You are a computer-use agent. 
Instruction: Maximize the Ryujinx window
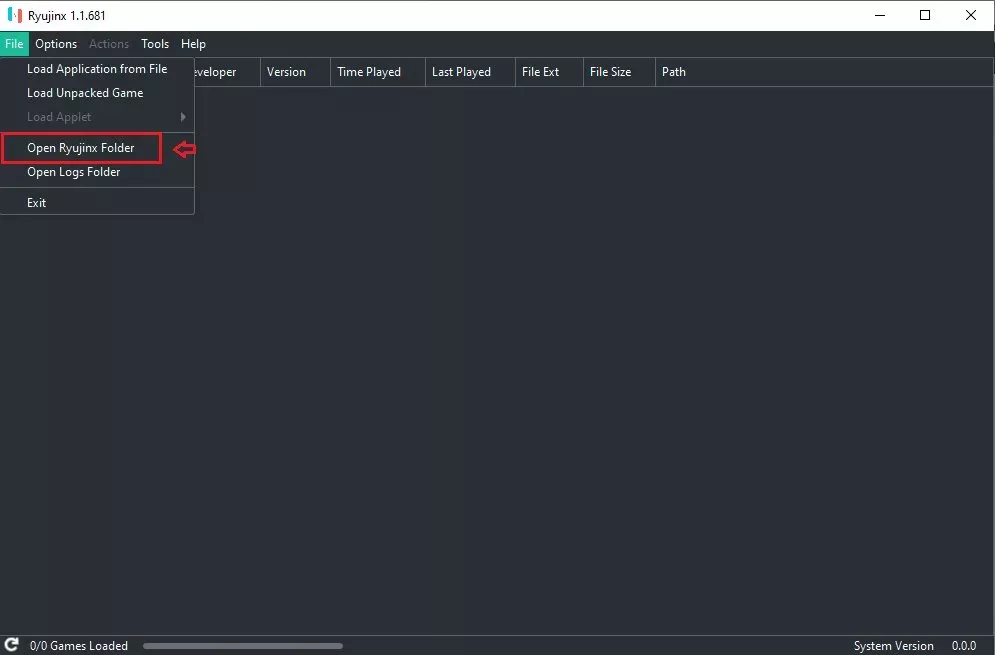pos(925,15)
